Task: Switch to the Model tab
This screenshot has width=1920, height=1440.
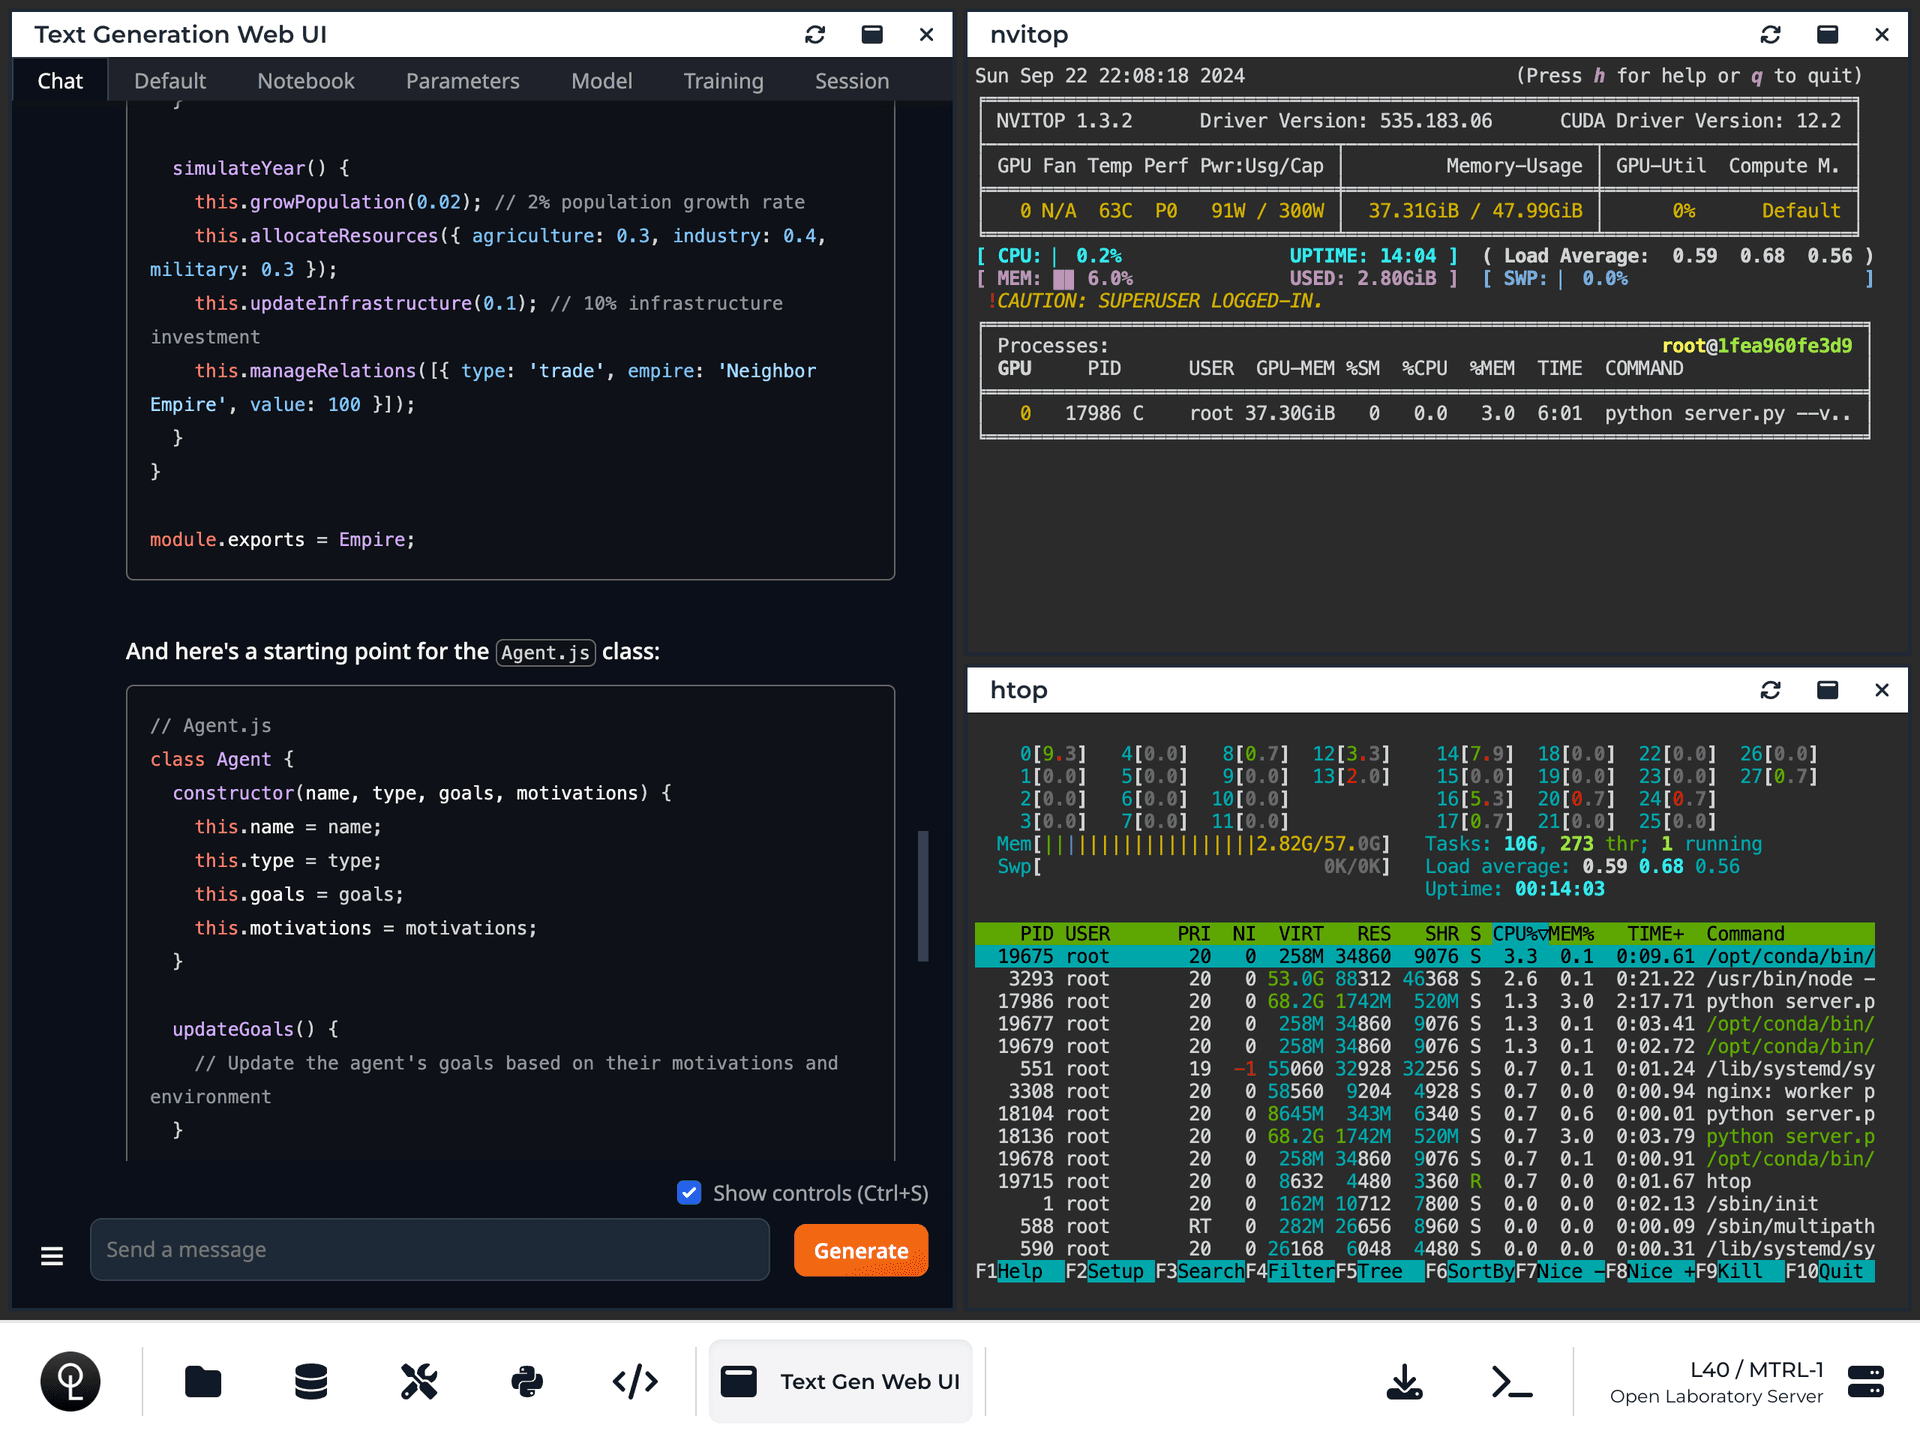Action: (602, 81)
